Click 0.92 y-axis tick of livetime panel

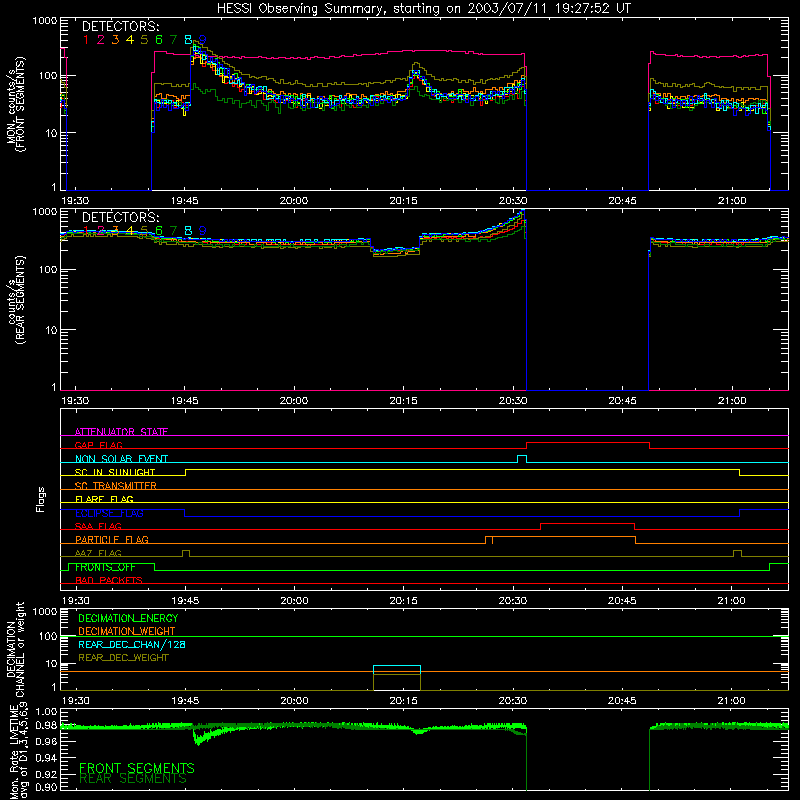(46, 774)
